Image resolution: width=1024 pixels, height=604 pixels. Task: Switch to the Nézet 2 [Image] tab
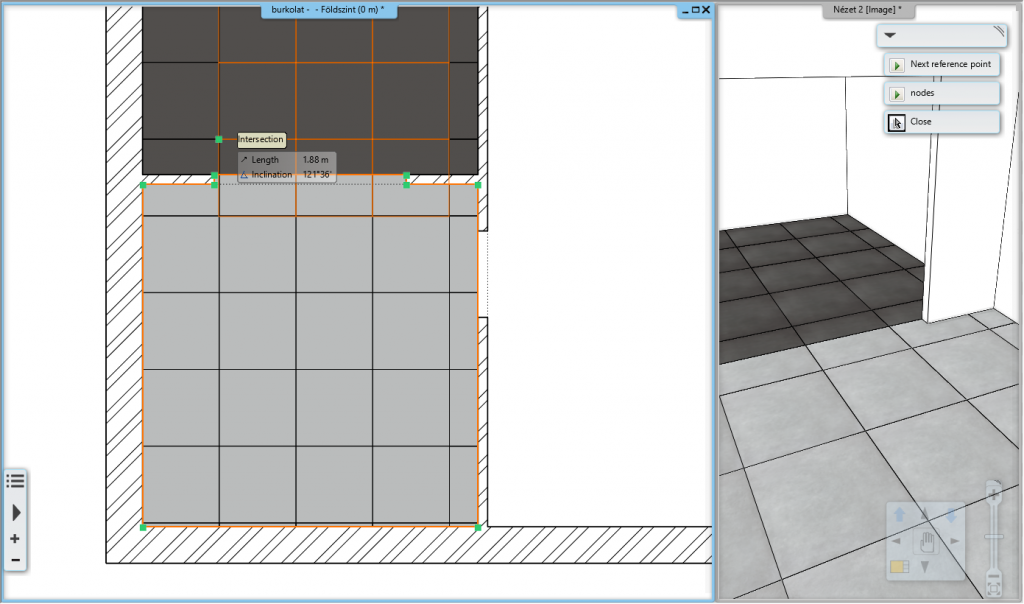click(868, 10)
